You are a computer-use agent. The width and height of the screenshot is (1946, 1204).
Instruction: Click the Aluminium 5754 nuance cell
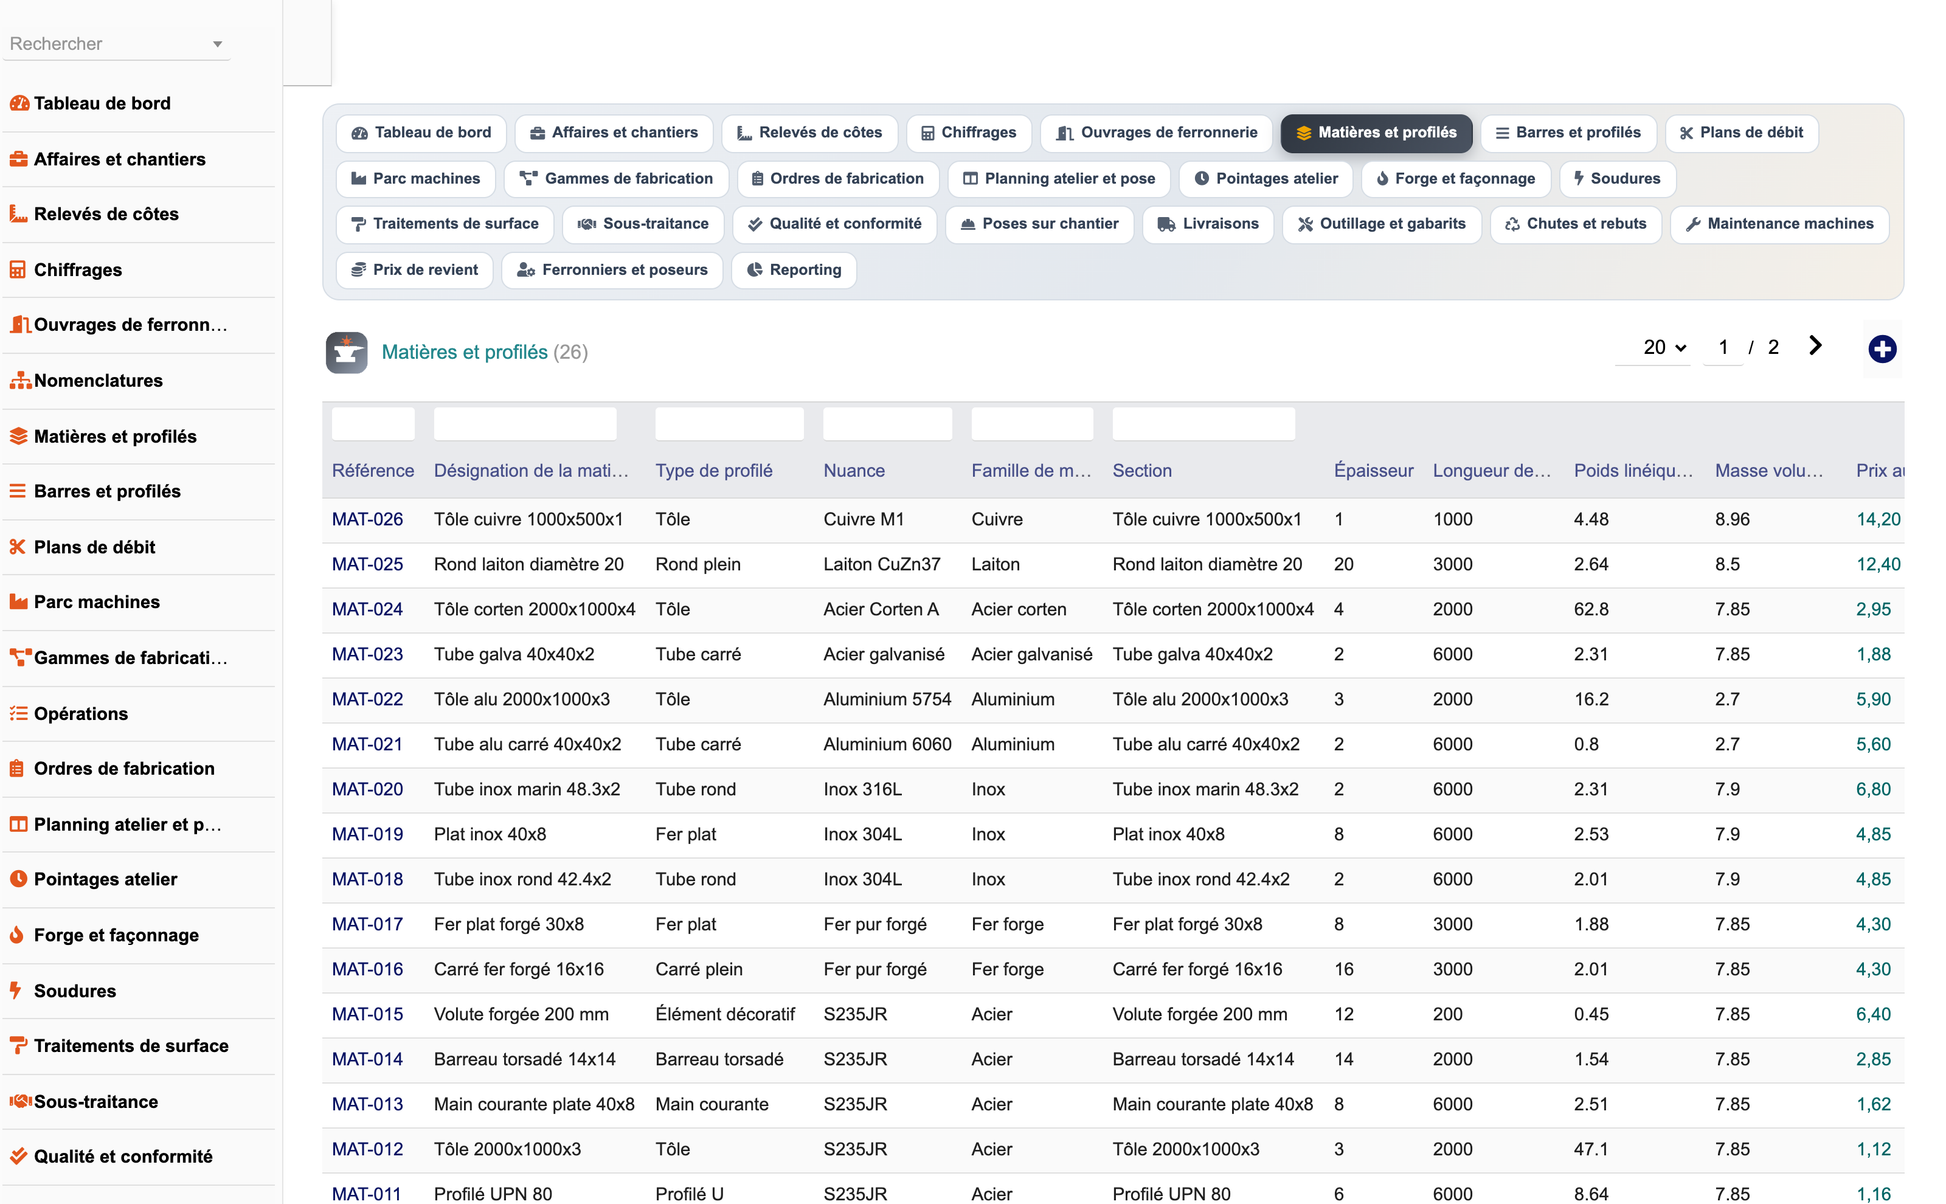887,700
